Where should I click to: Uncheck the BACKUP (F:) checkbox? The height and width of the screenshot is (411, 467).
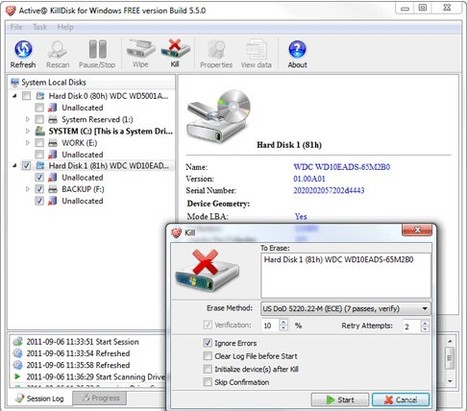39,189
